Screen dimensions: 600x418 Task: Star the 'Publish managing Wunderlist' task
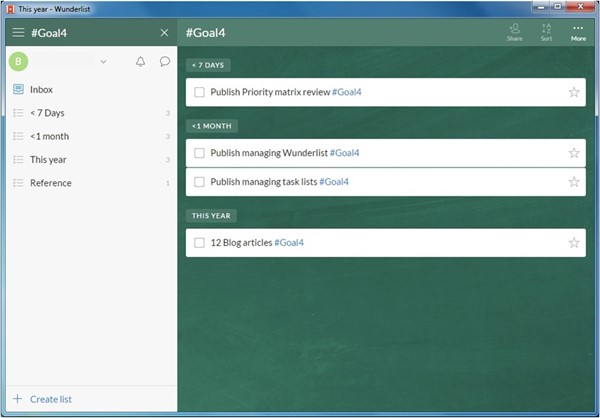(x=574, y=153)
